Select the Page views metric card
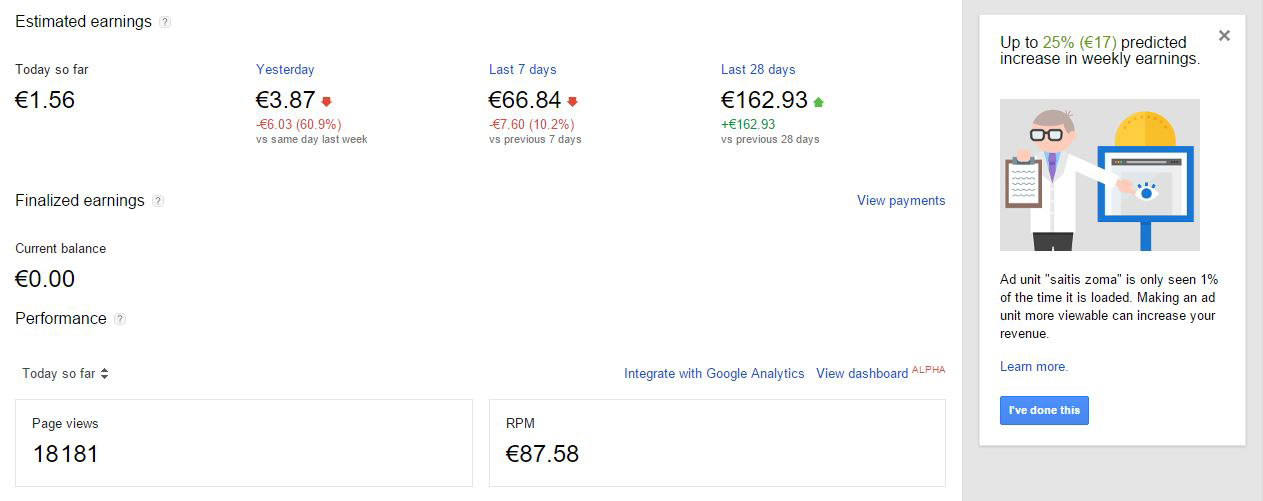 click(244, 442)
